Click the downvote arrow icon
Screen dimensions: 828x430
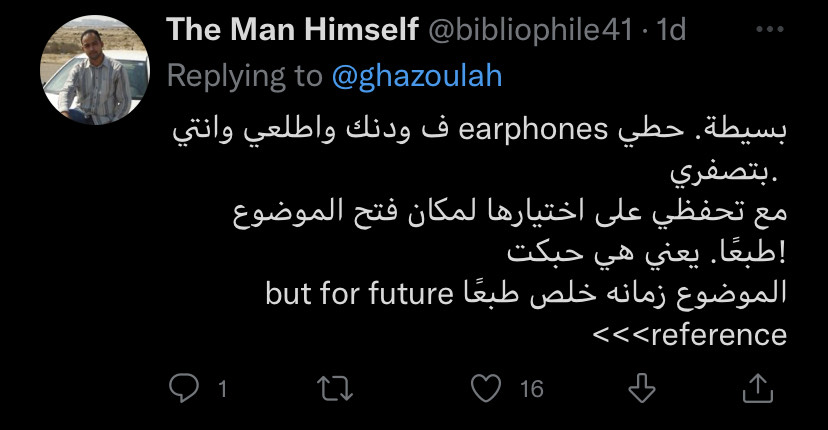642,388
